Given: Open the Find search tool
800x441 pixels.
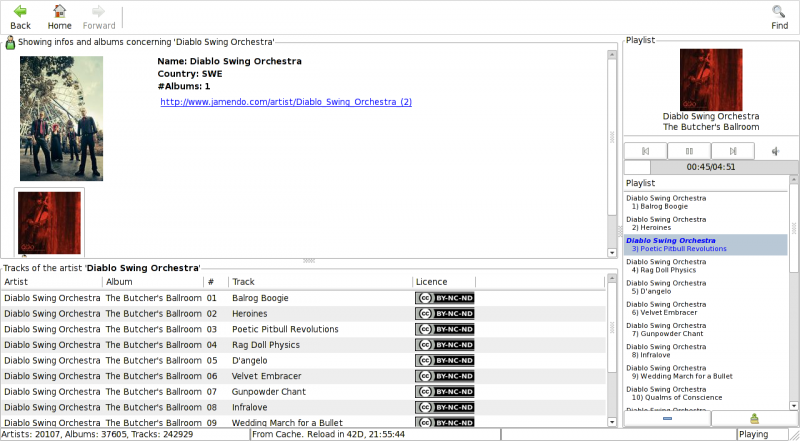Looking at the screenshot, I should click(x=779, y=16).
